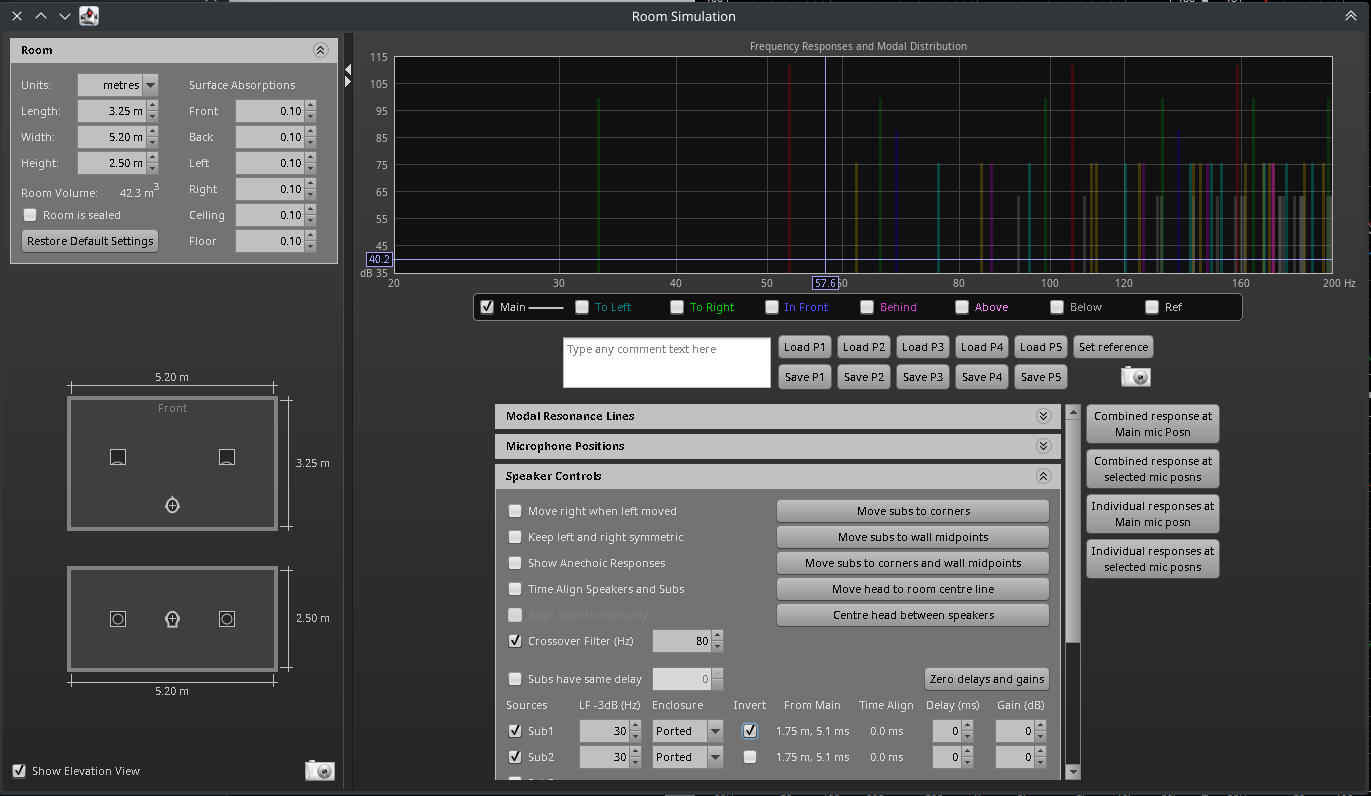This screenshot has height=796, width=1371.
Task: Enable the In Front trace checkbox
Action: click(x=772, y=307)
